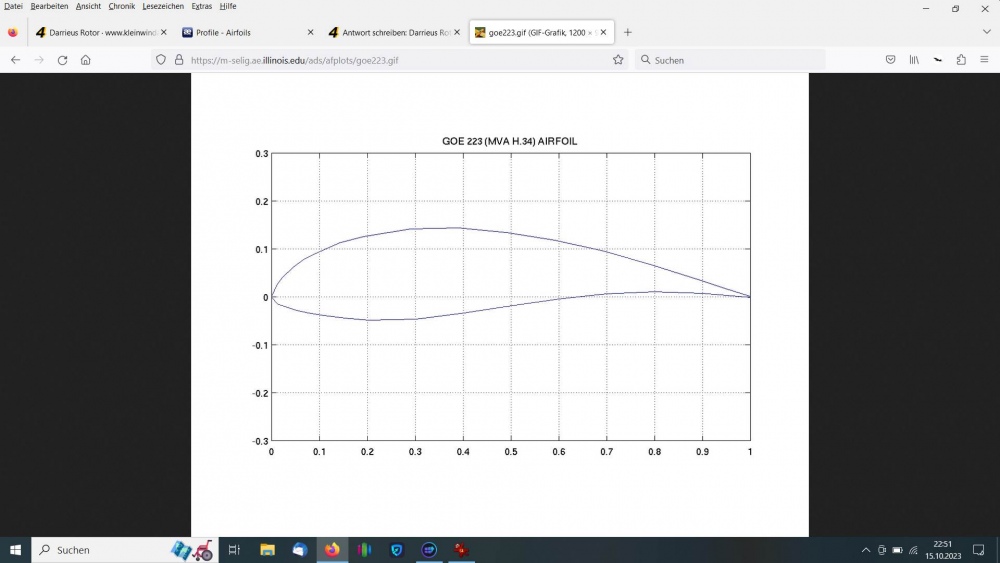Expand the list all tabs dropdown
The width and height of the screenshot is (1000, 563).
(x=986, y=32)
